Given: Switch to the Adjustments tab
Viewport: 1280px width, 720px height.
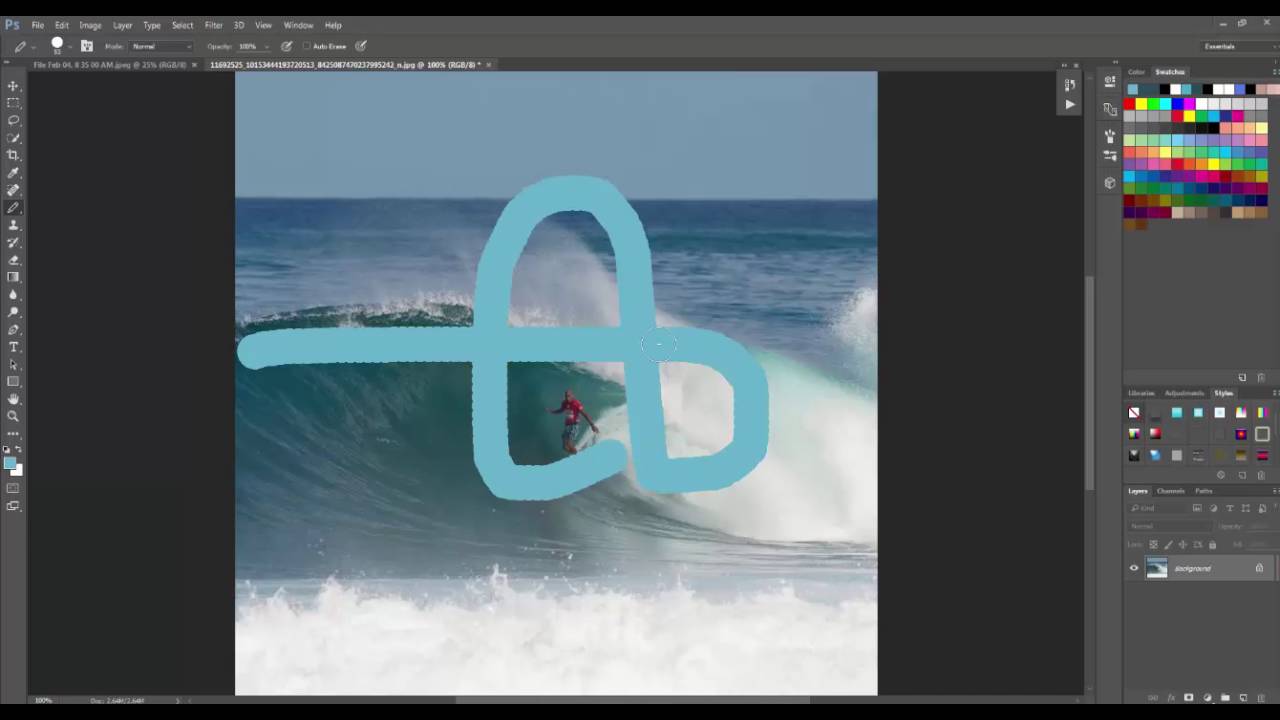Looking at the screenshot, I should click(1184, 393).
